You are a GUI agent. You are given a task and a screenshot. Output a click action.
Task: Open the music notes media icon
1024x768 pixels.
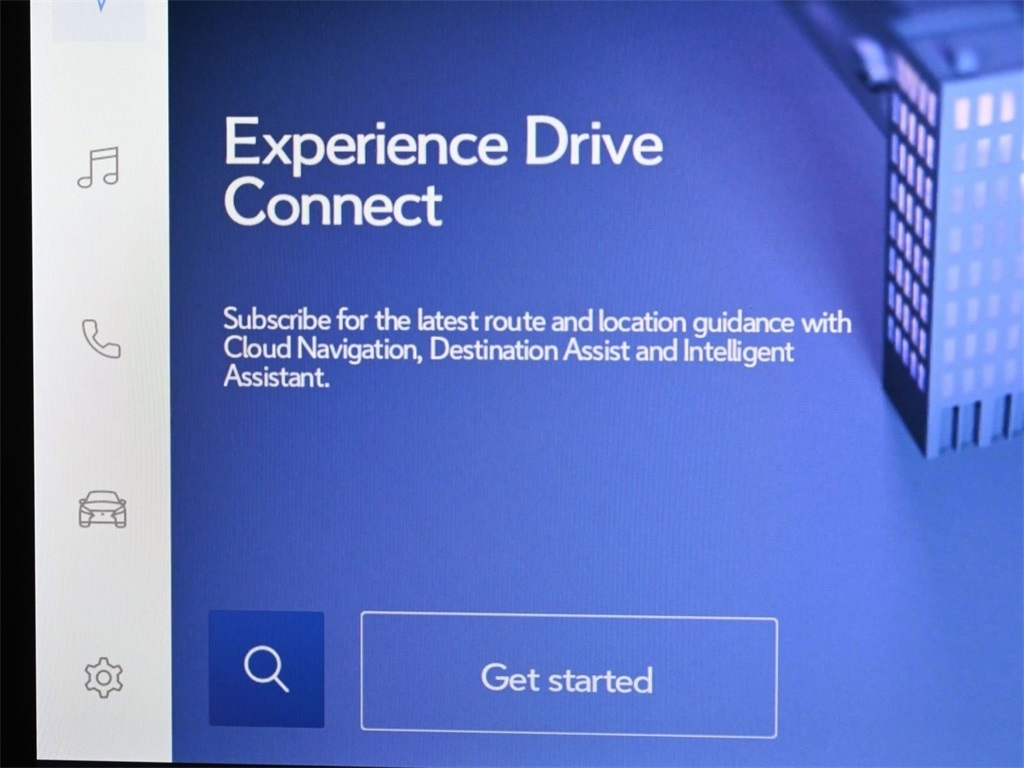pos(99,167)
